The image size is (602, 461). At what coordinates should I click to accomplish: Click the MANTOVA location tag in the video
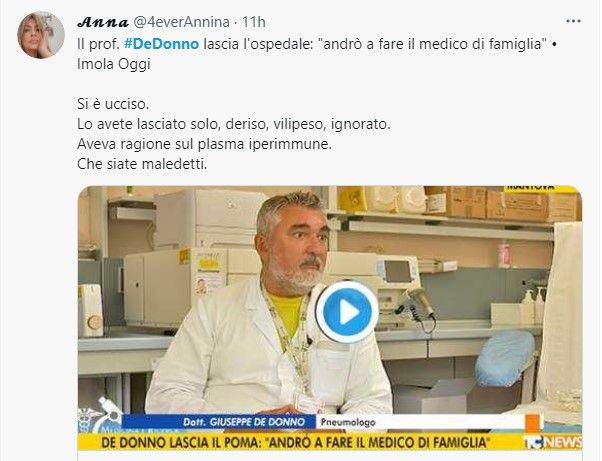click(x=531, y=188)
